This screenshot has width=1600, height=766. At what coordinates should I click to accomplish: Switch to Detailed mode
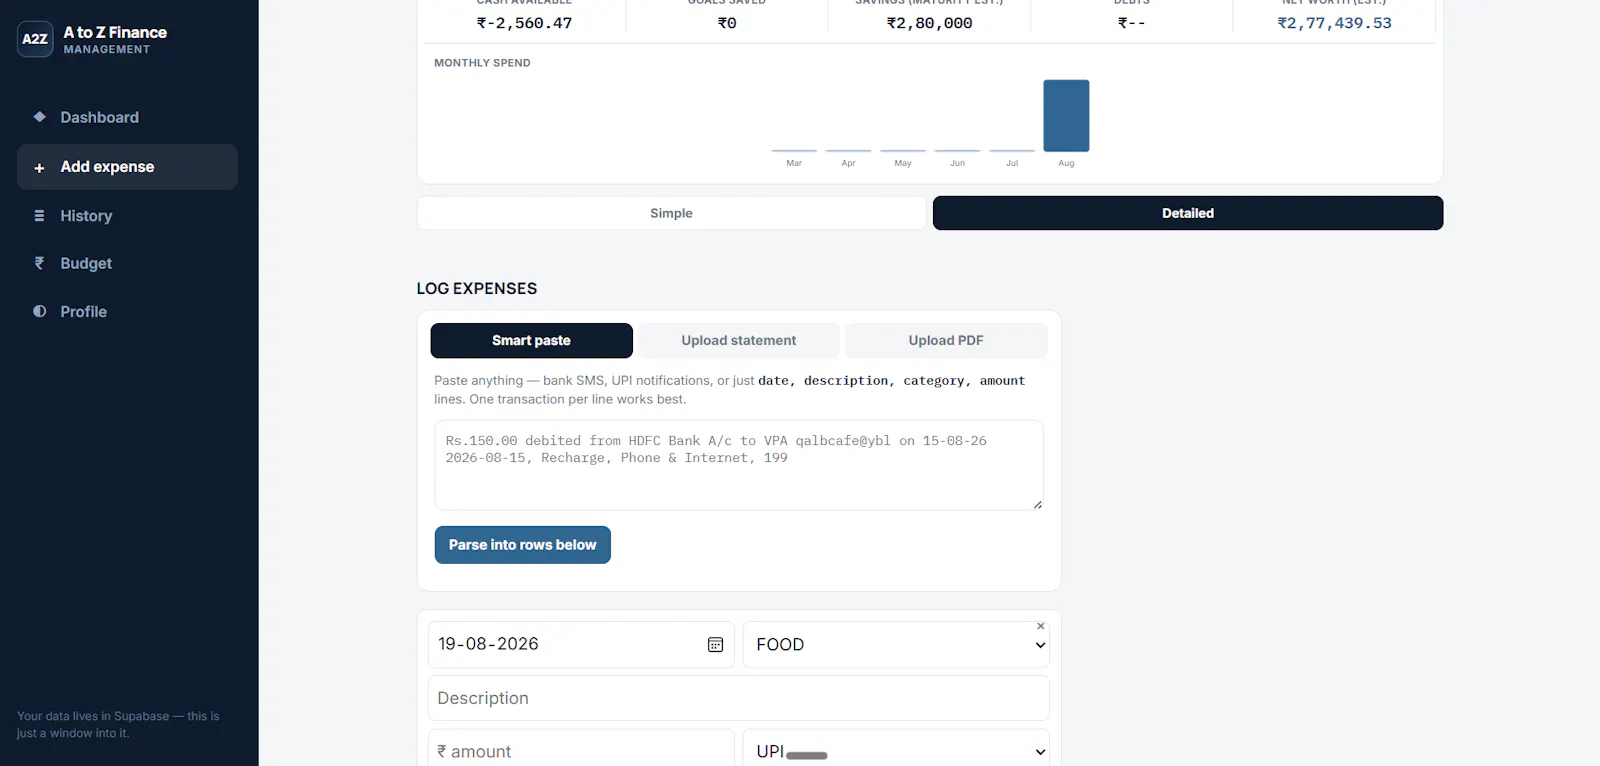(1188, 213)
